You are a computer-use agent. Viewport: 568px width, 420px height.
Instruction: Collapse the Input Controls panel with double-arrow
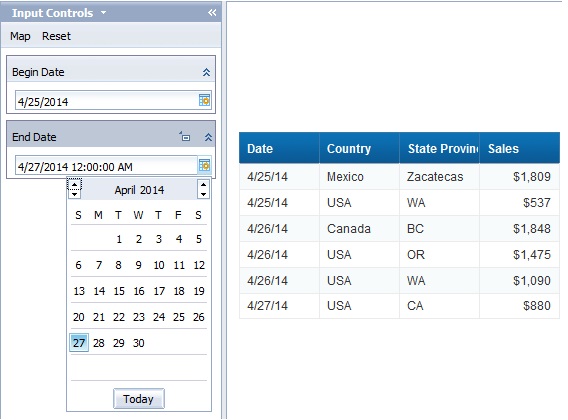click(x=212, y=13)
